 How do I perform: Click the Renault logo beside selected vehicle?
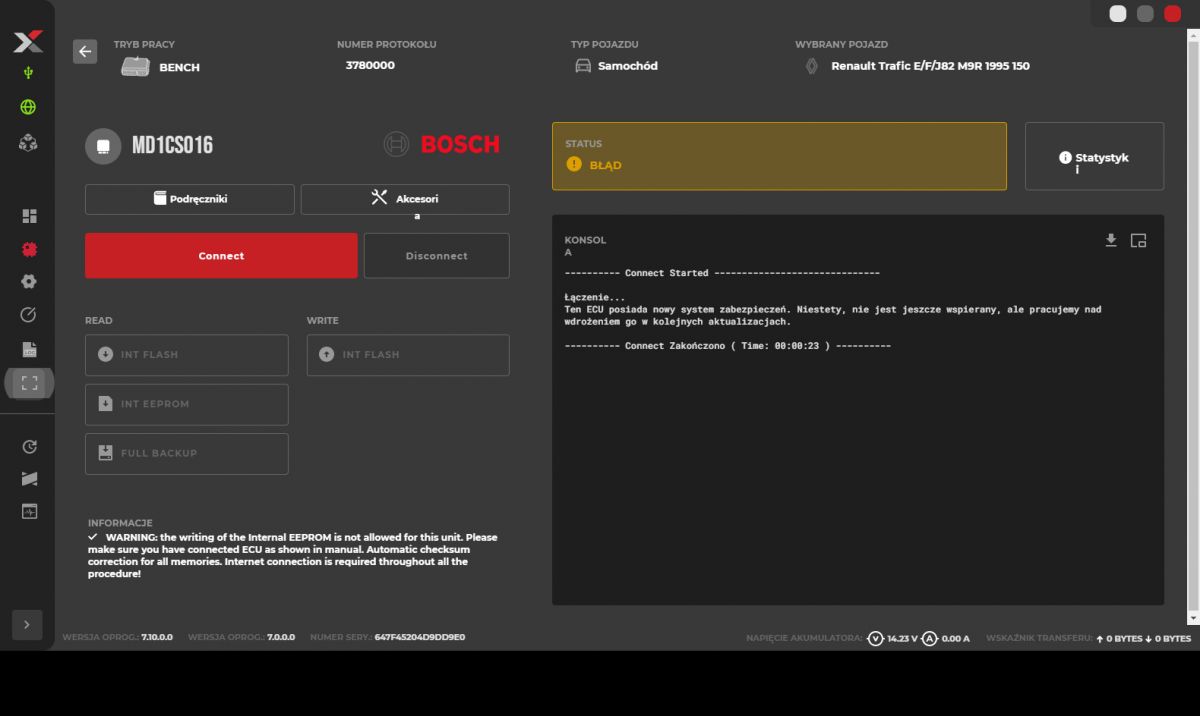coord(812,66)
